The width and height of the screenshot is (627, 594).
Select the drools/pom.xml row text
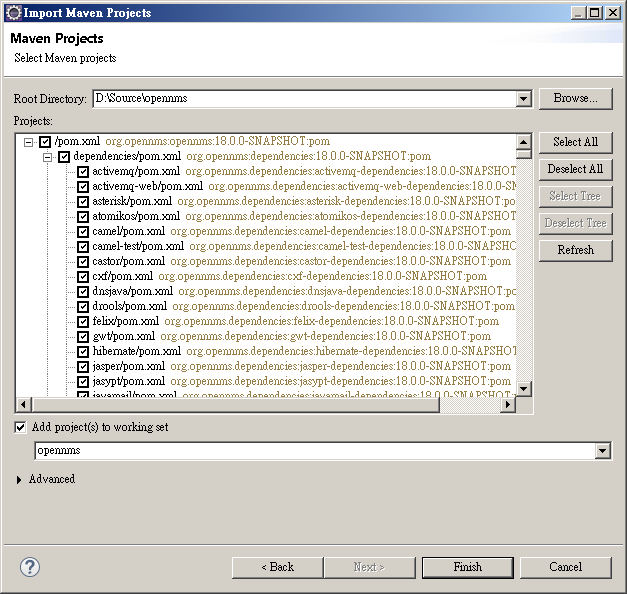[130, 306]
